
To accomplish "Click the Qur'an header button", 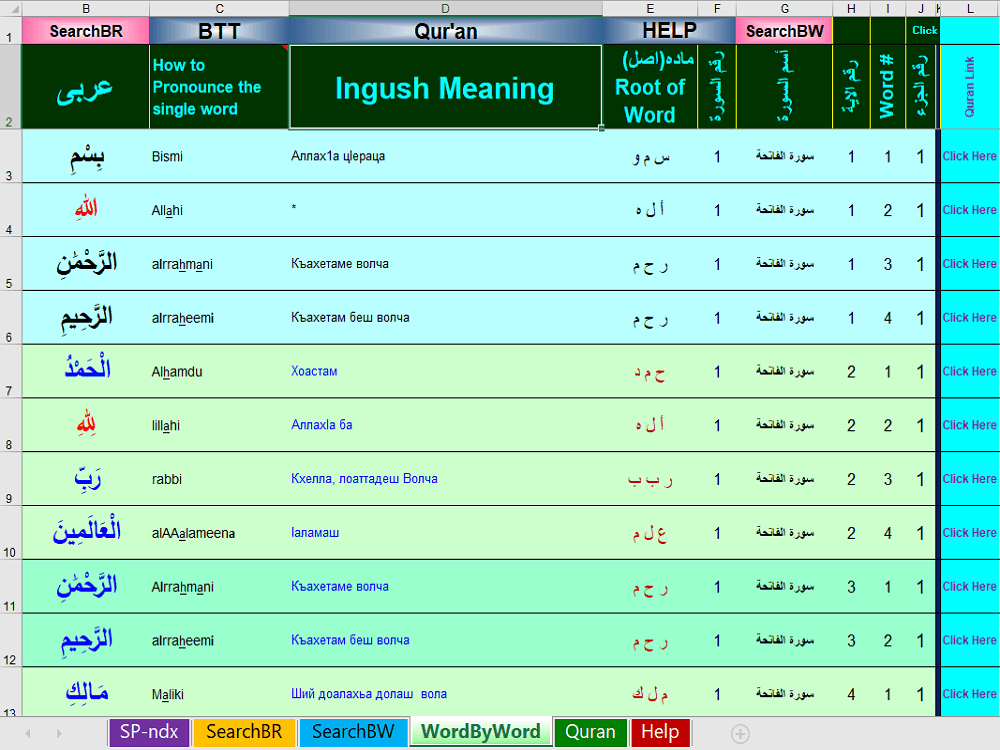I will [x=445, y=31].
